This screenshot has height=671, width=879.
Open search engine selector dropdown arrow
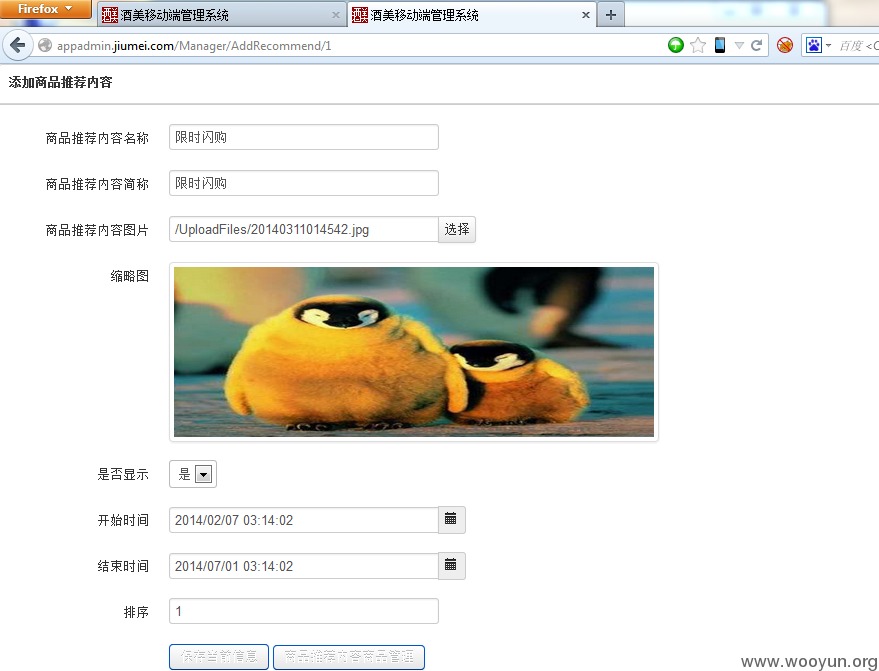click(828, 45)
